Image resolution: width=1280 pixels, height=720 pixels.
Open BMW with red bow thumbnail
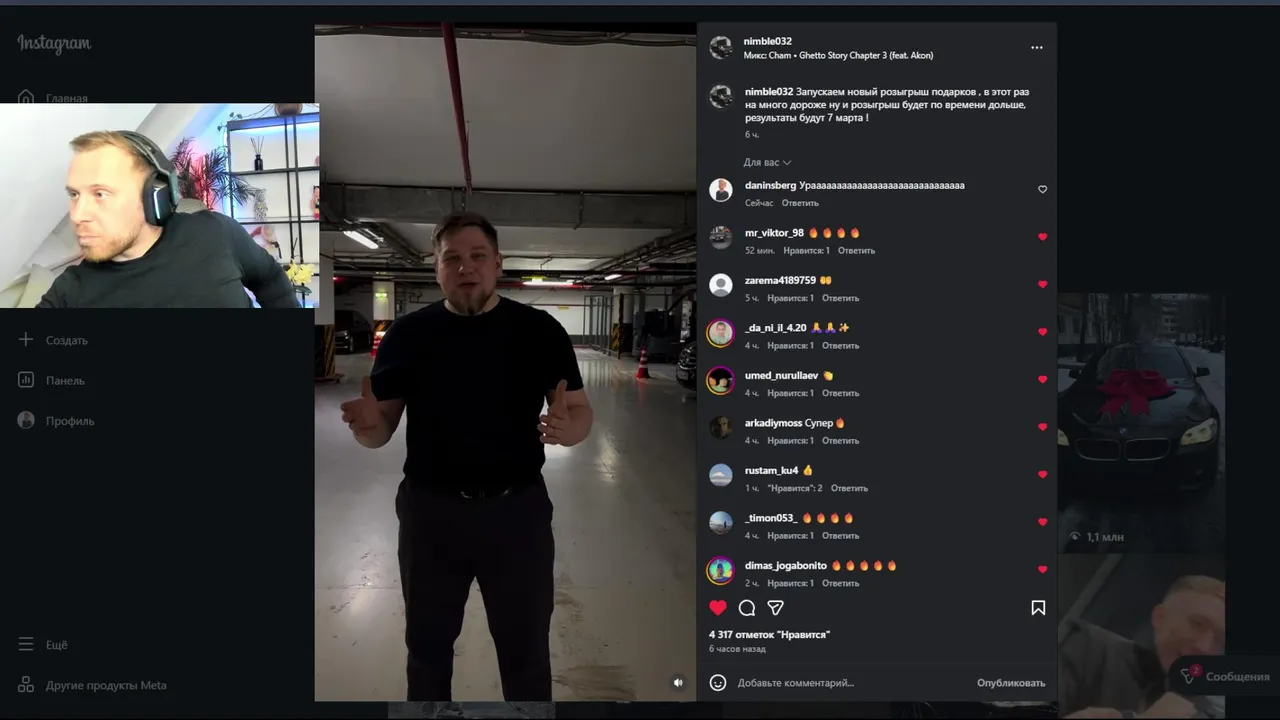(1141, 422)
